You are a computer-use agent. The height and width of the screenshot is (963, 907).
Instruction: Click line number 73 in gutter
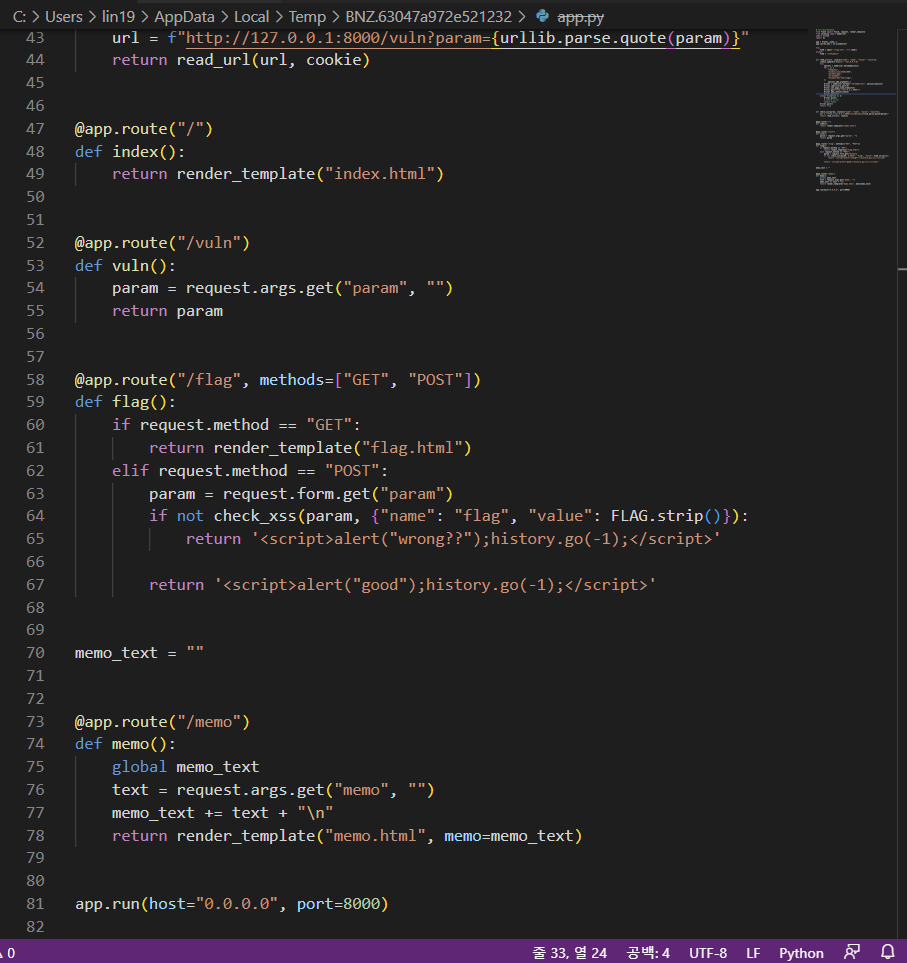coord(35,722)
